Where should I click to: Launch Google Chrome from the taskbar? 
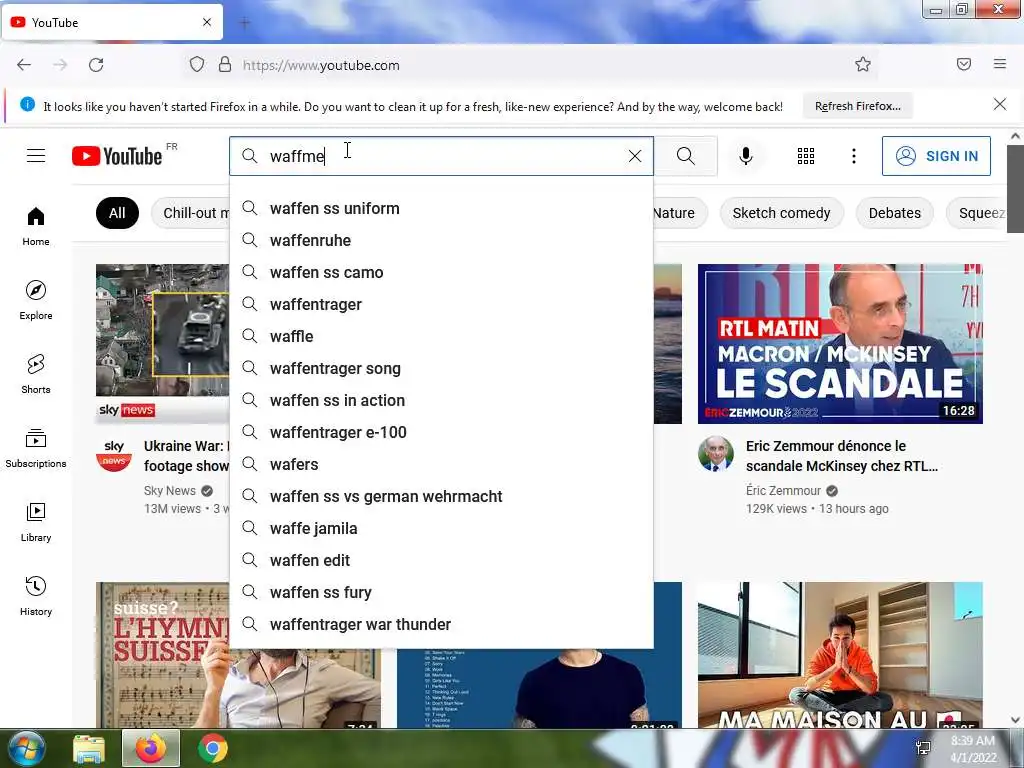[x=212, y=748]
